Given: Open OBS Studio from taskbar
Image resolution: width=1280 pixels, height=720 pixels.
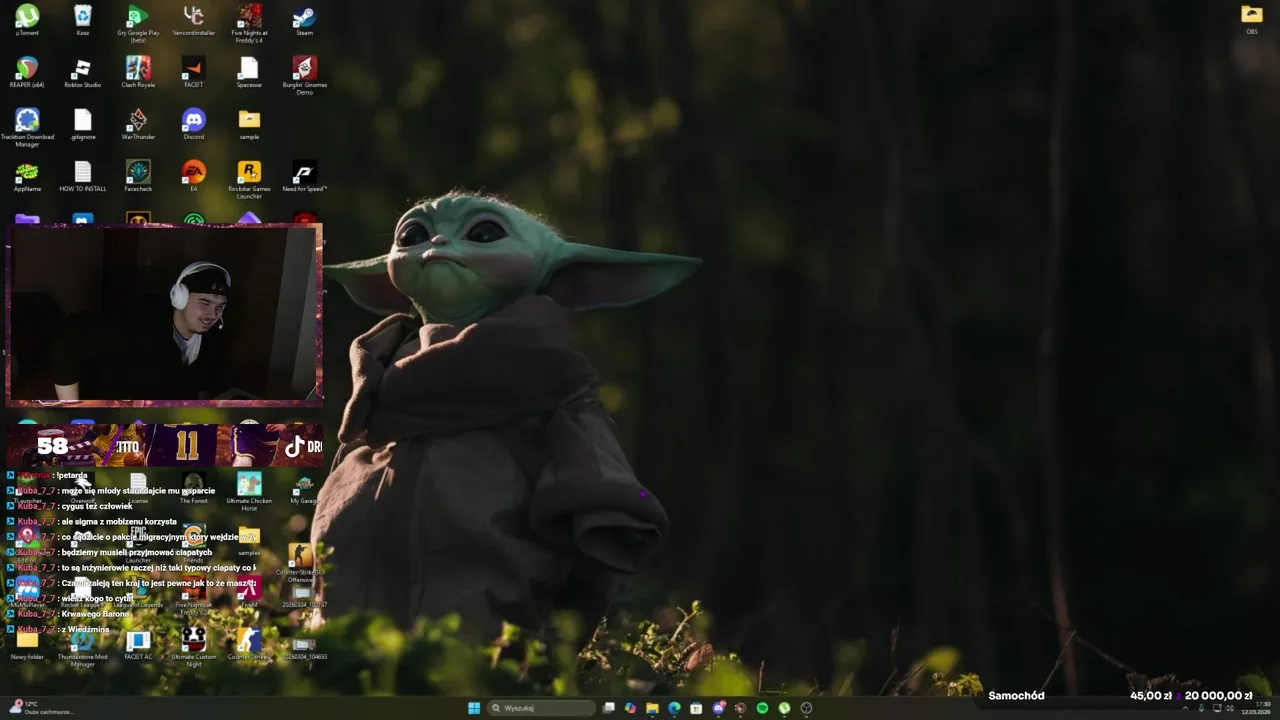Looking at the screenshot, I should tap(806, 708).
